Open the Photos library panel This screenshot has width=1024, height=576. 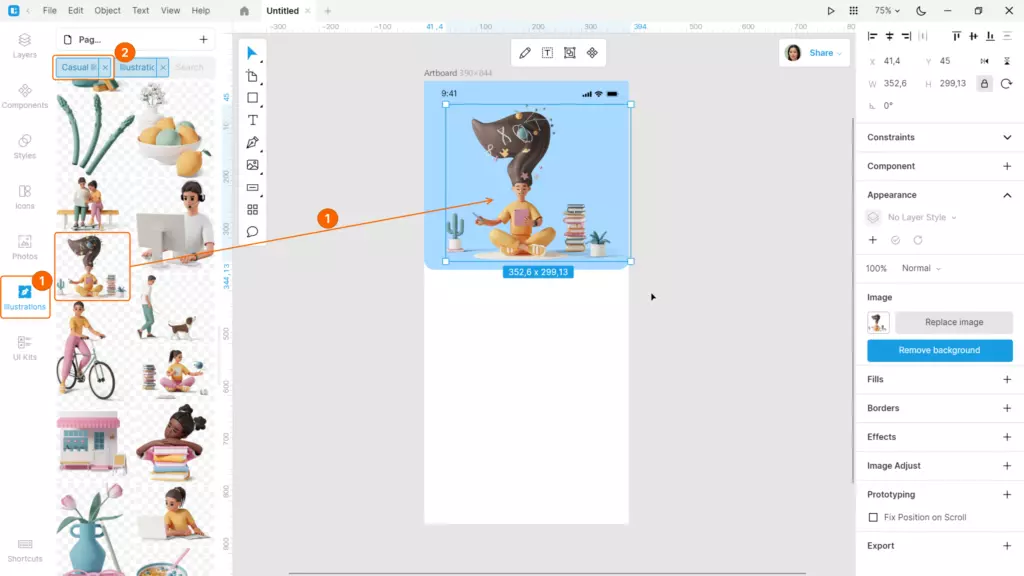[x=25, y=247]
